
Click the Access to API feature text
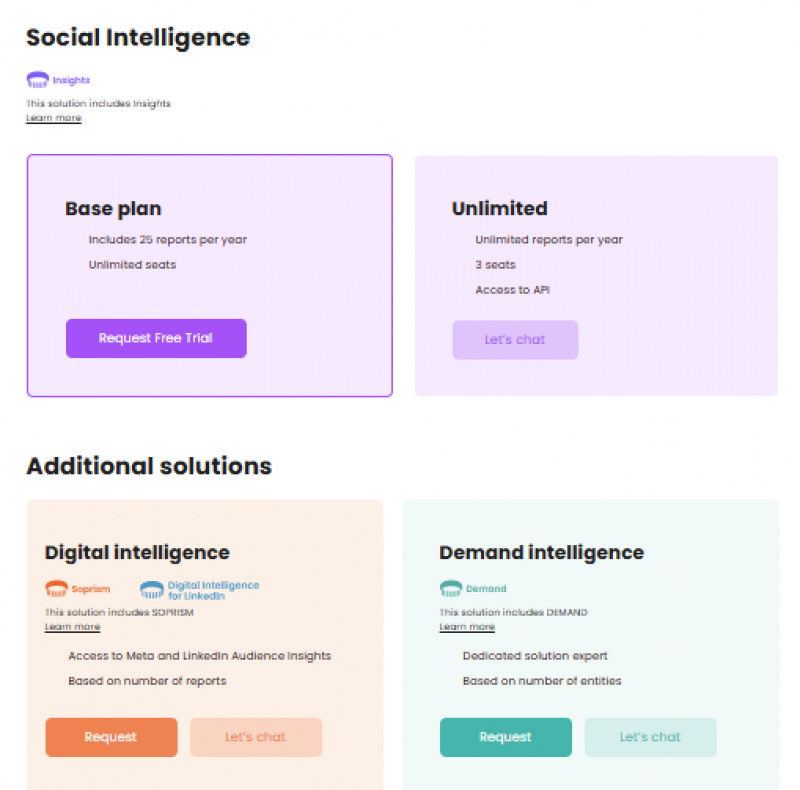point(512,290)
